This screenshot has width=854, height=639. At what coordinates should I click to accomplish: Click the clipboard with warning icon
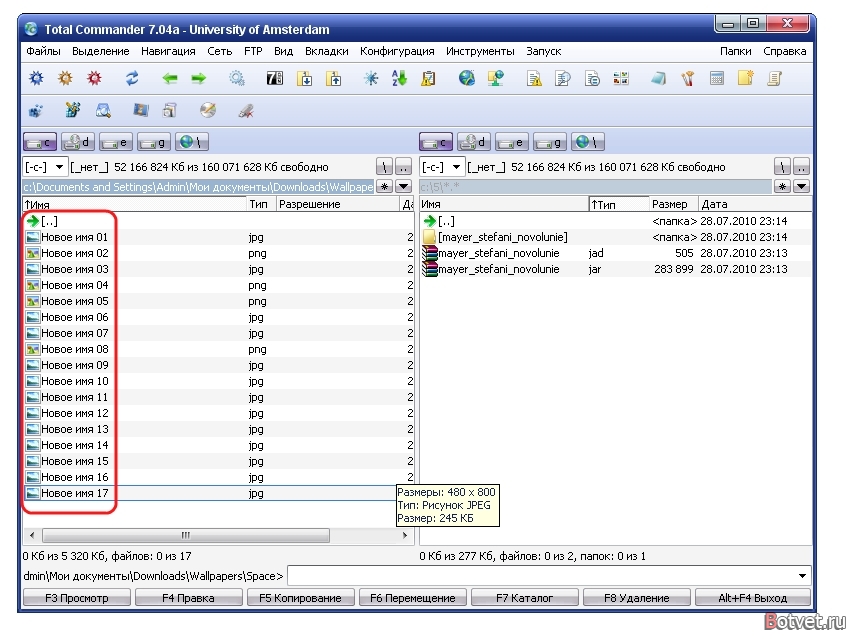429,78
